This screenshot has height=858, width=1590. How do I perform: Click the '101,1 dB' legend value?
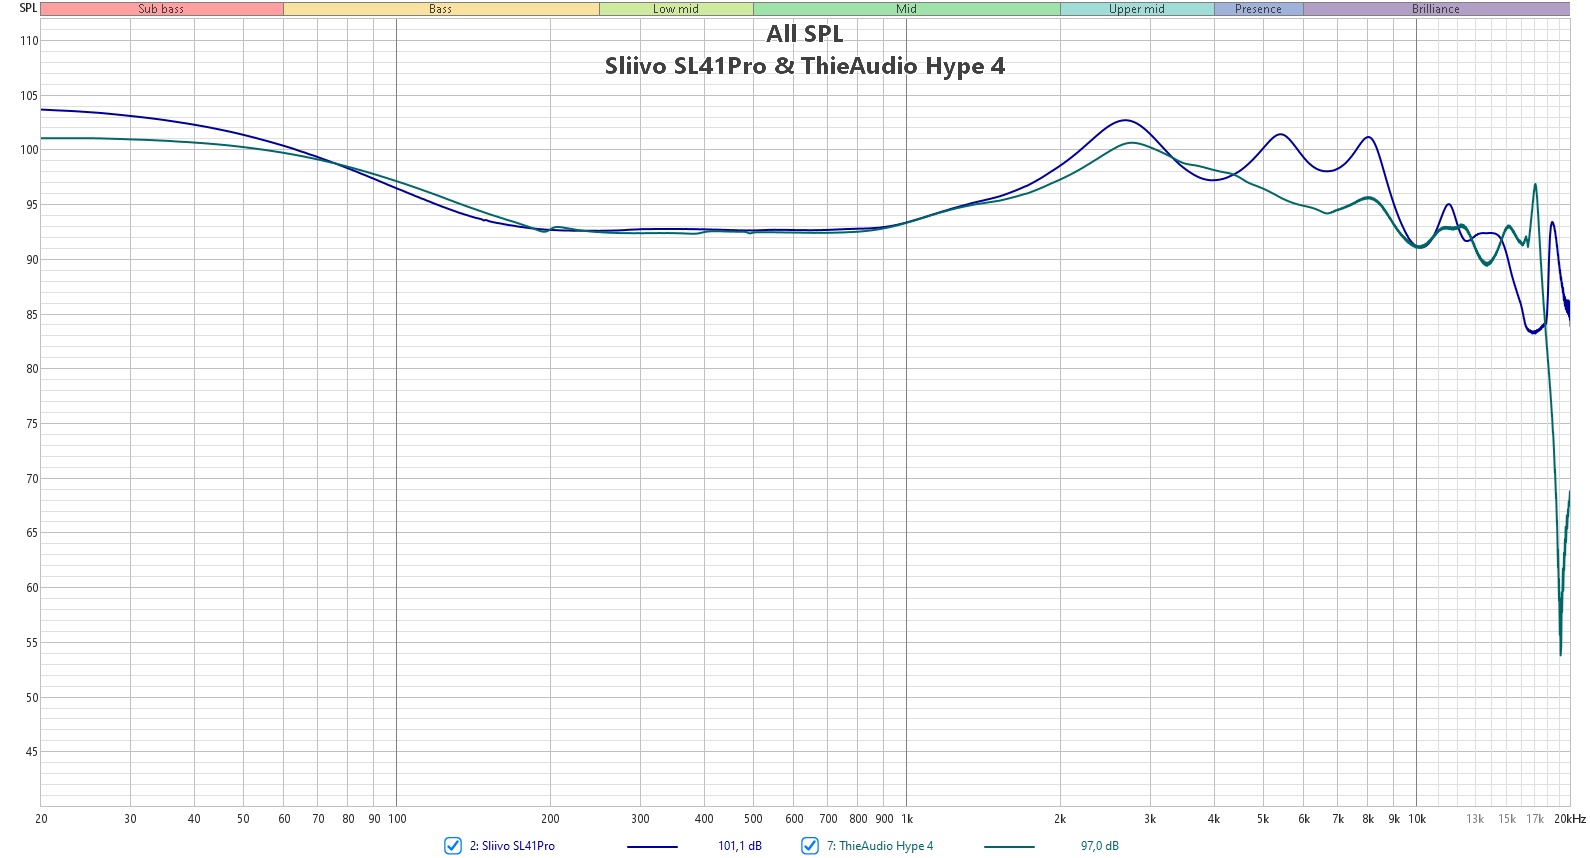coord(740,846)
